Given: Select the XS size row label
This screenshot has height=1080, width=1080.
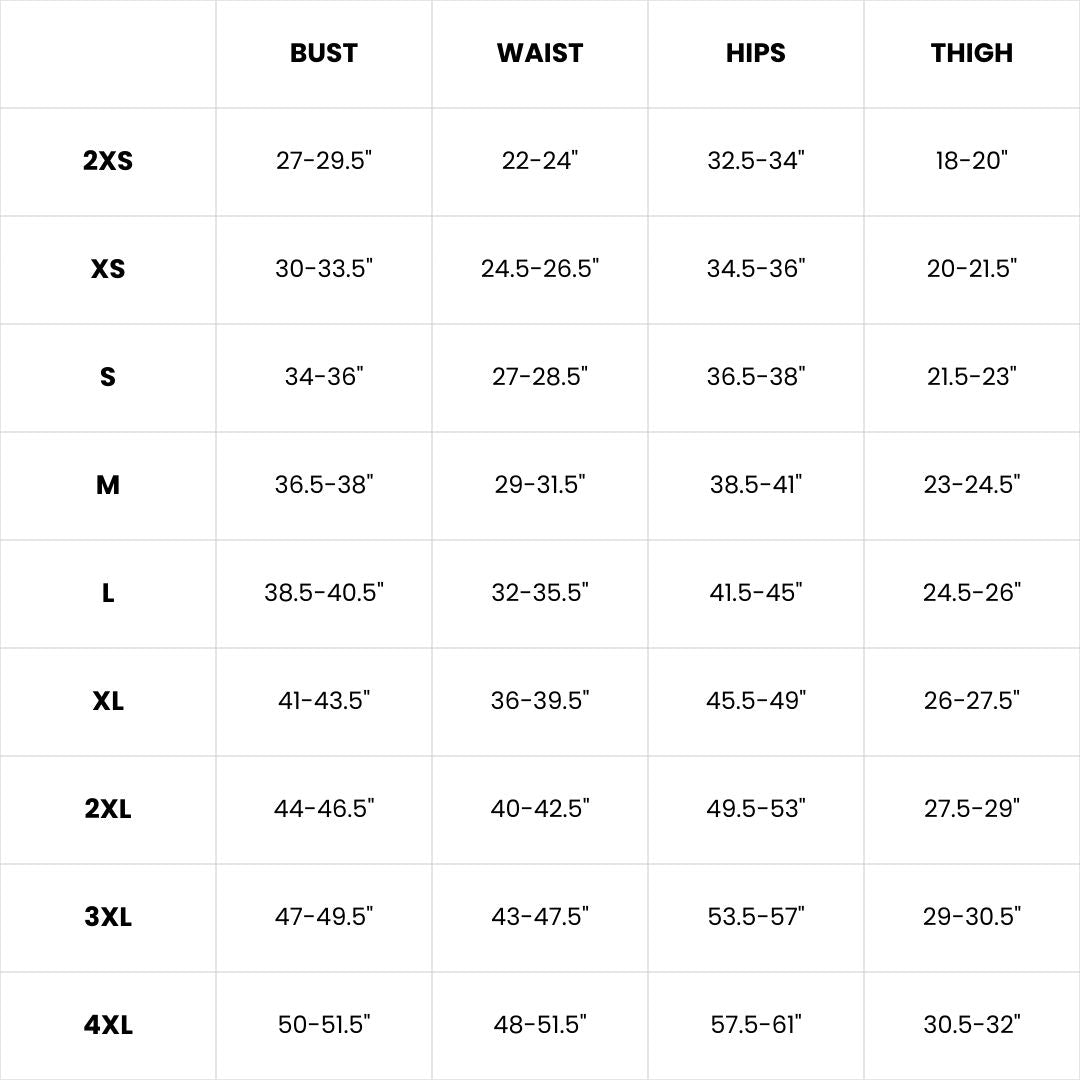Looking at the screenshot, I should click(x=107, y=269).
